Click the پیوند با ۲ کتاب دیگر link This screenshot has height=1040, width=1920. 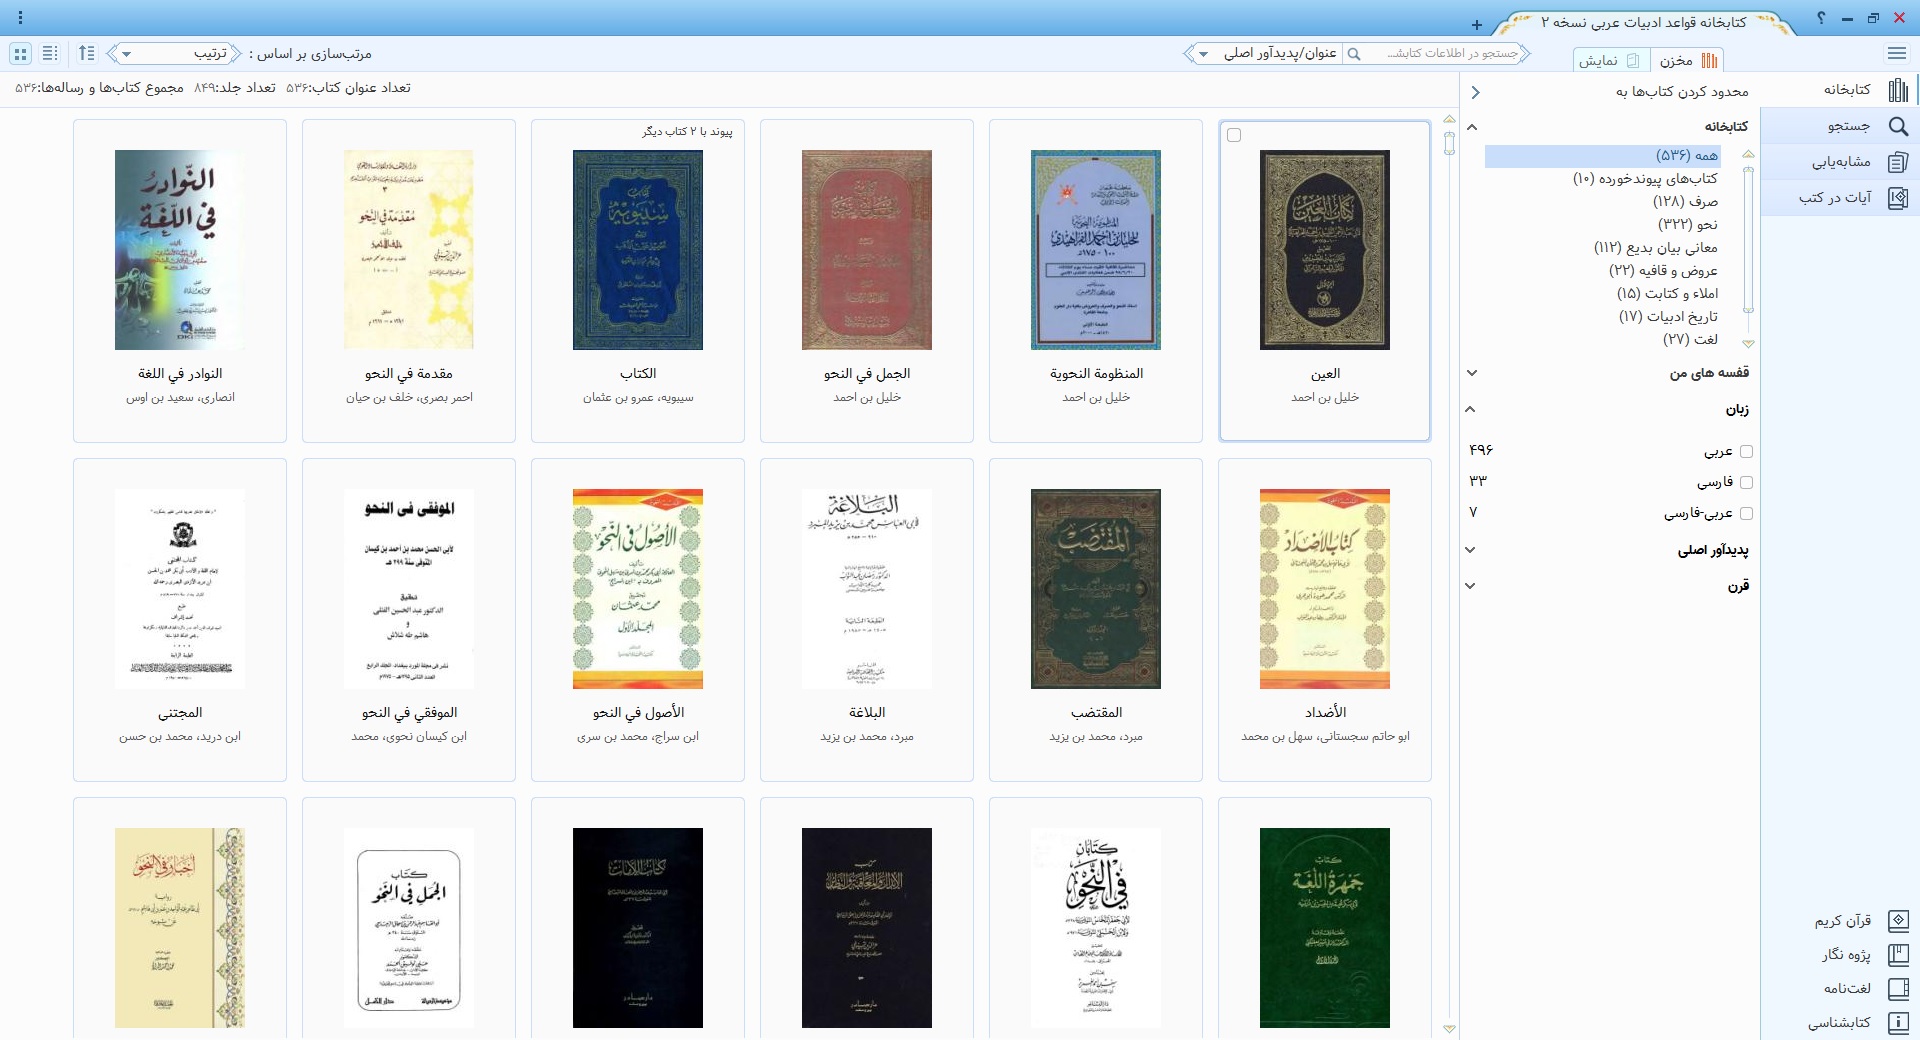[x=687, y=132]
